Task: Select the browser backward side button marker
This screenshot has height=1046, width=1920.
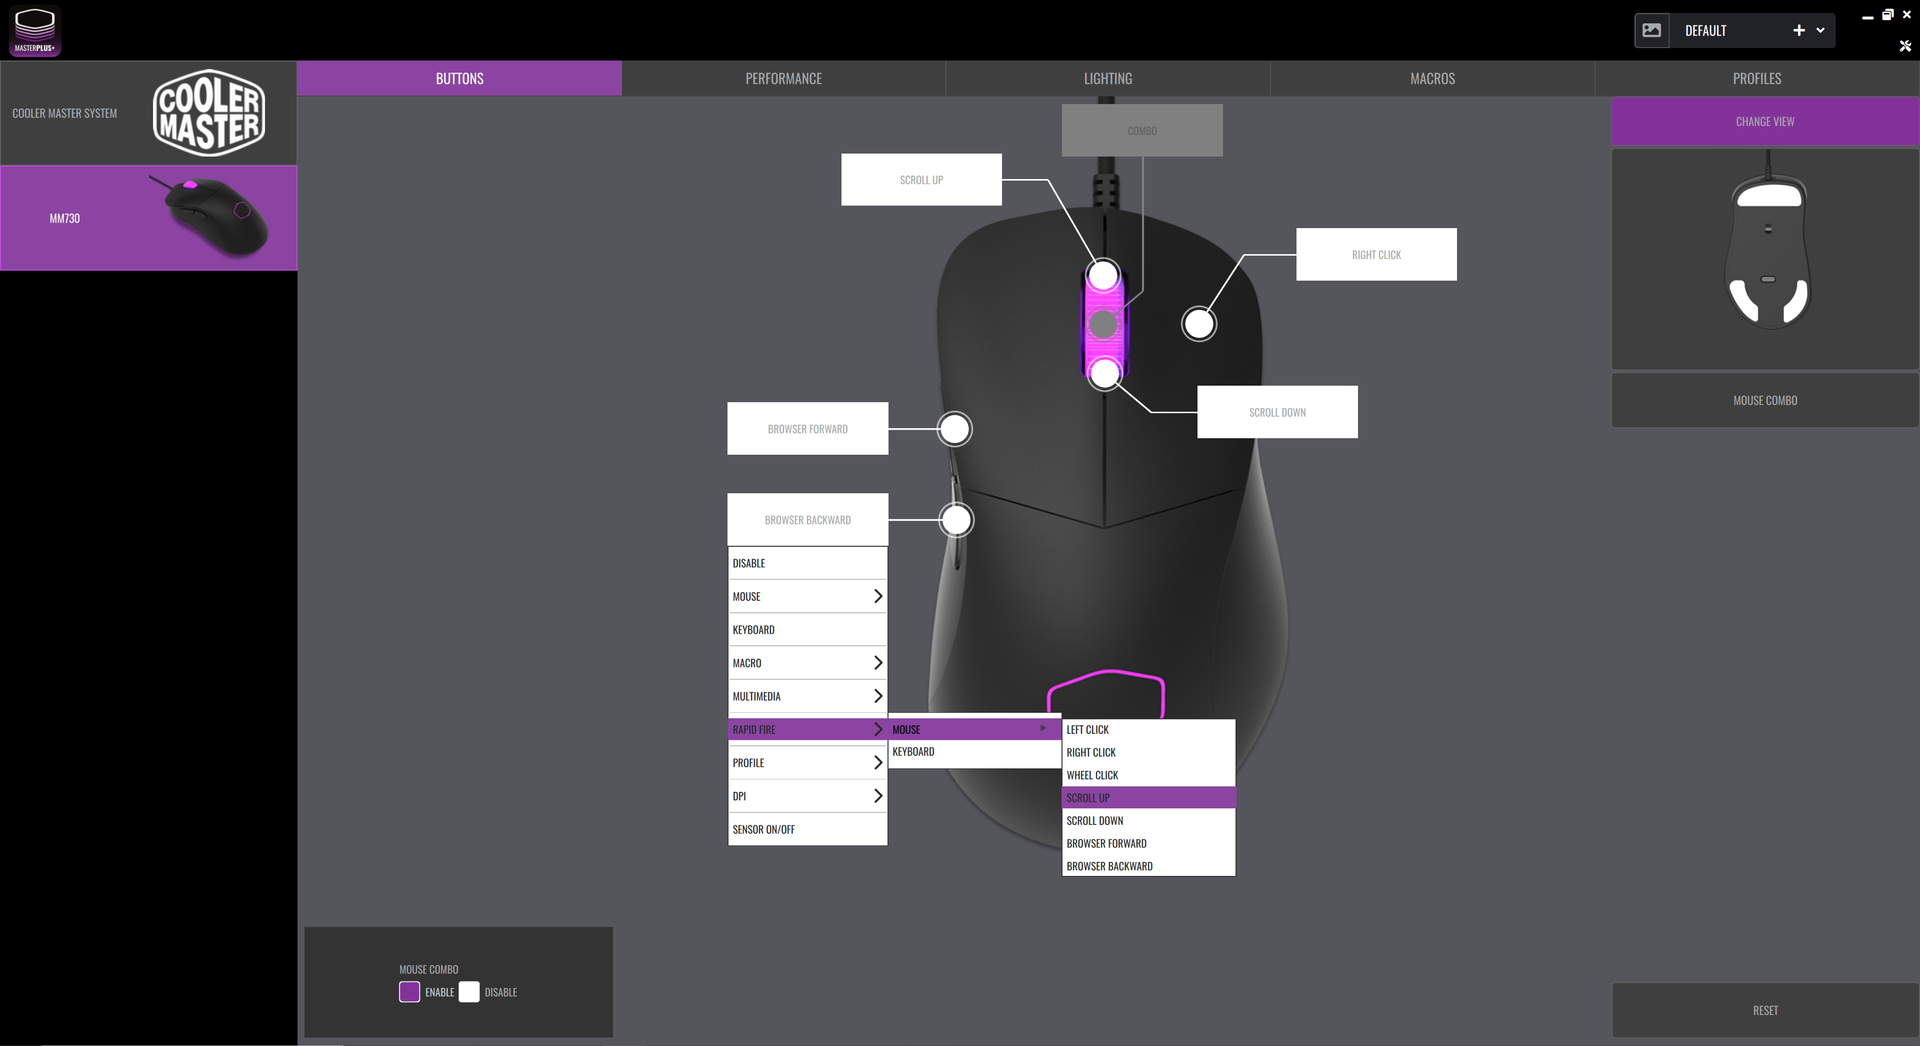Action: (957, 520)
